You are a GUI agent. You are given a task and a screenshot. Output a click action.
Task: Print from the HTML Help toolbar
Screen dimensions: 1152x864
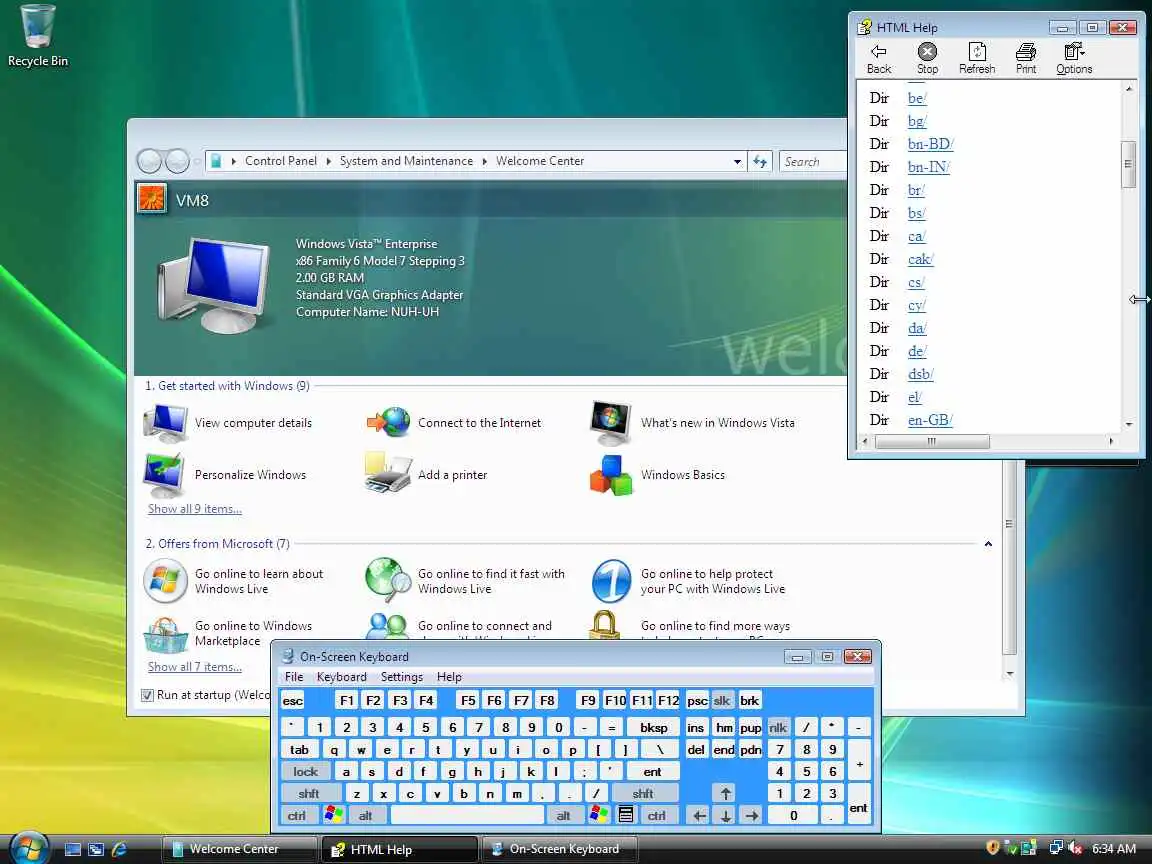point(1026,59)
